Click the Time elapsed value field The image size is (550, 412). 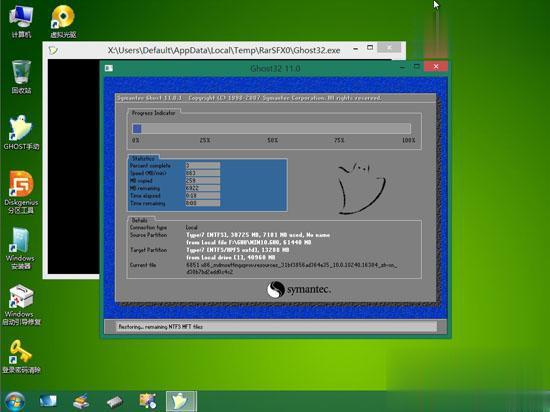203,196
